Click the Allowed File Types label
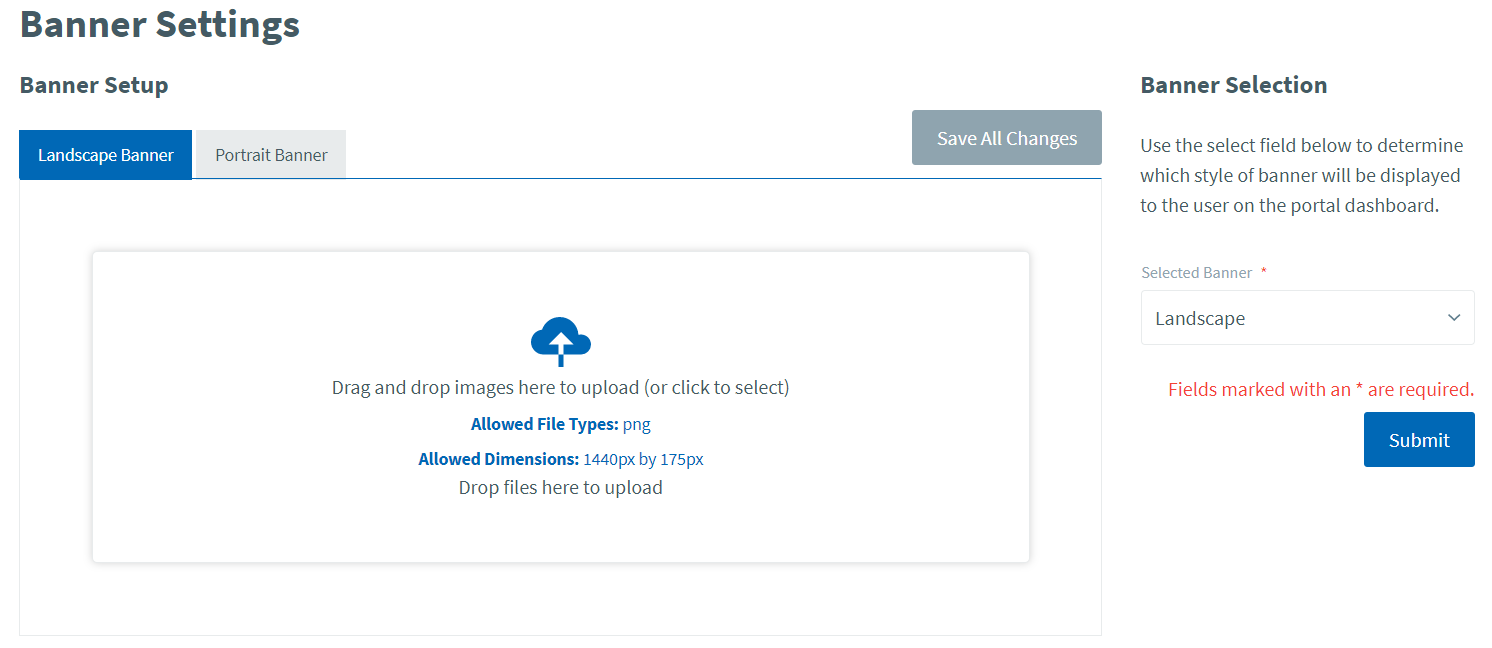This screenshot has width=1492, height=648. click(x=544, y=424)
